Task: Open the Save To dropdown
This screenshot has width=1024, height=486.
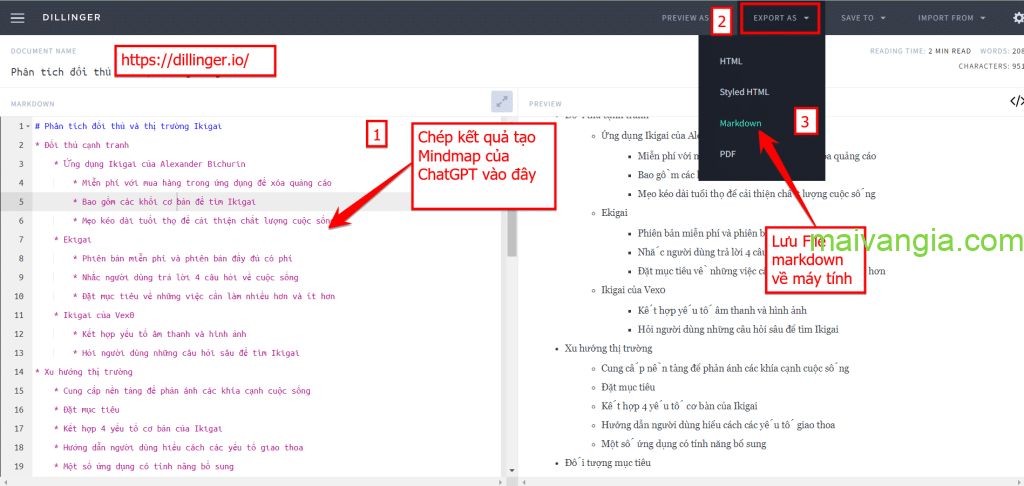Action: point(863,18)
